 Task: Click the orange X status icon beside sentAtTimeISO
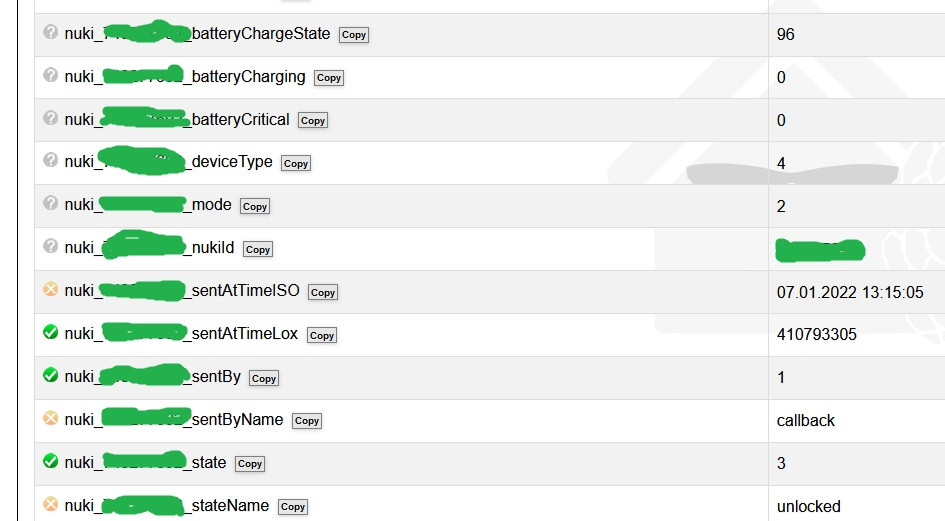point(51,289)
